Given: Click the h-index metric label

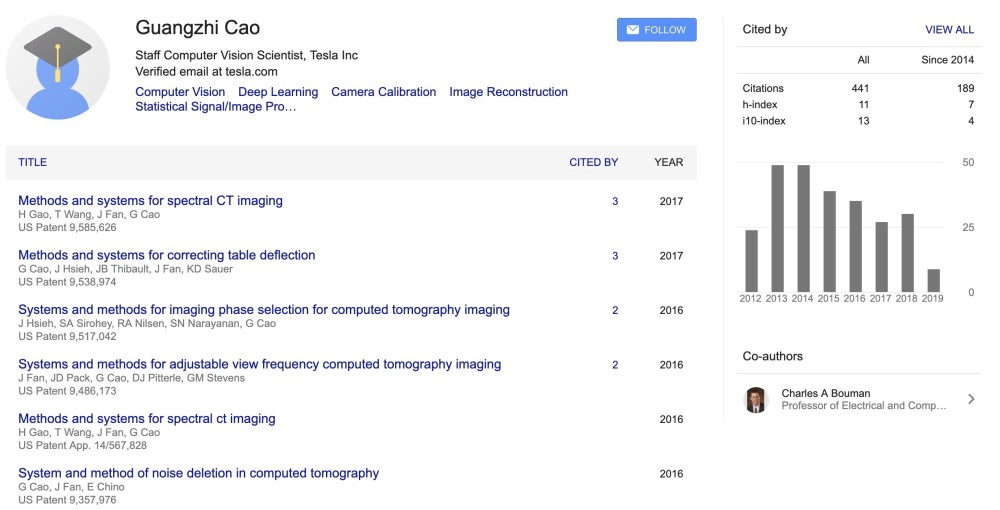Looking at the screenshot, I should (x=760, y=105).
